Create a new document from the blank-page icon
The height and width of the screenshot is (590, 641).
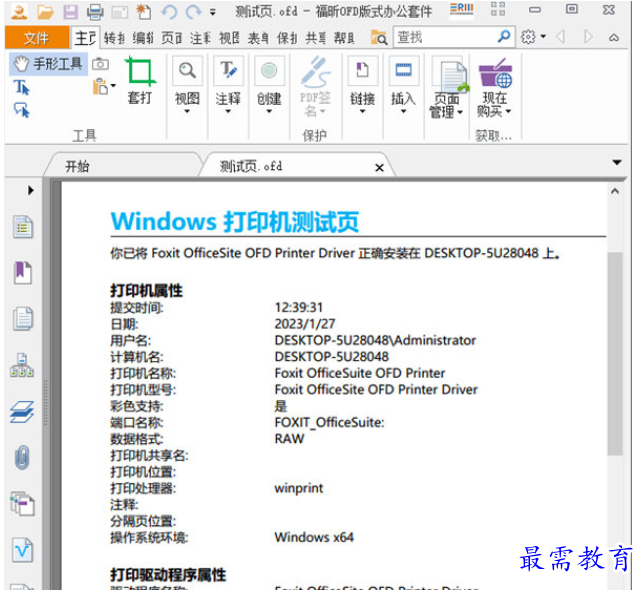coord(143,12)
